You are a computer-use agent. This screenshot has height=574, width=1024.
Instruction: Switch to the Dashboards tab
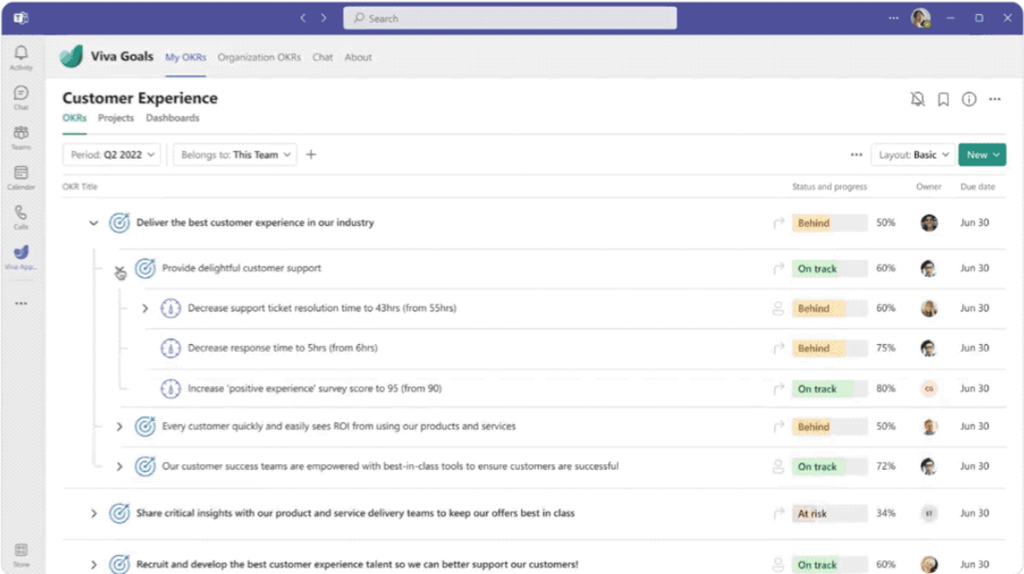click(172, 118)
